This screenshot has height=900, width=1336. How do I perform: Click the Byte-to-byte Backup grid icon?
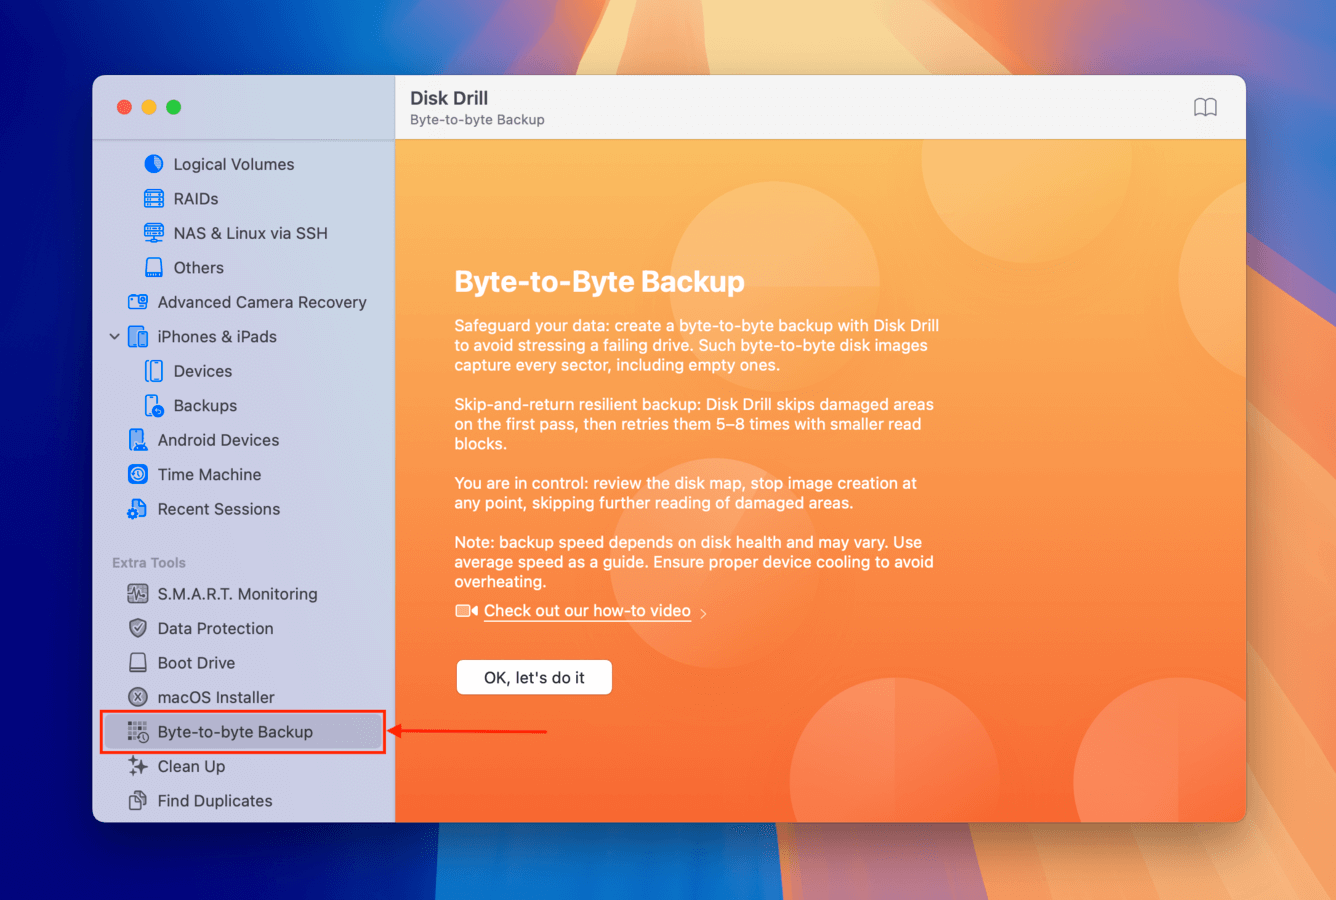coord(138,732)
